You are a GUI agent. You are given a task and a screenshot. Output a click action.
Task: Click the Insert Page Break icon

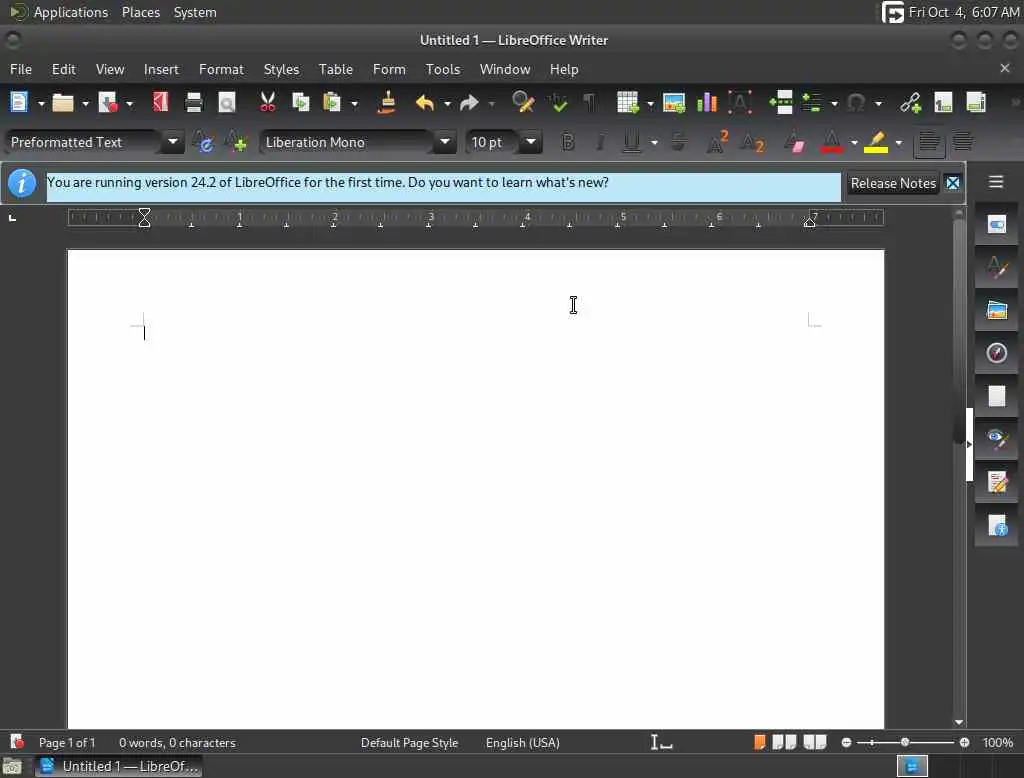coord(780,103)
